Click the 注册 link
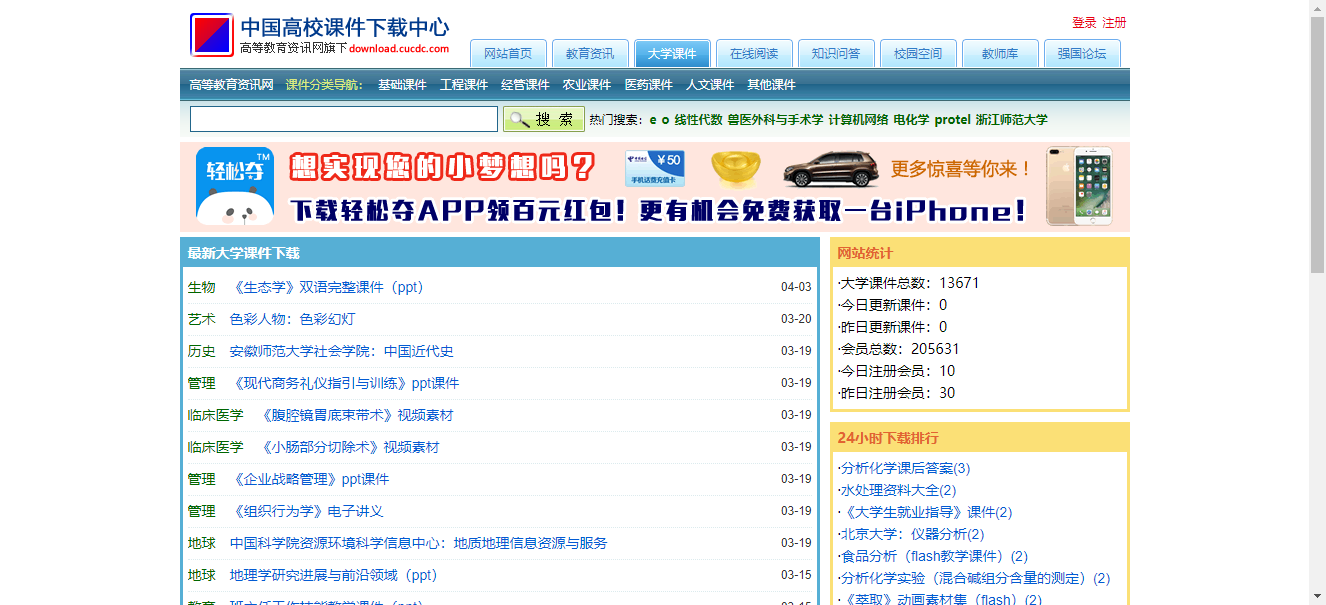 coord(1114,23)
